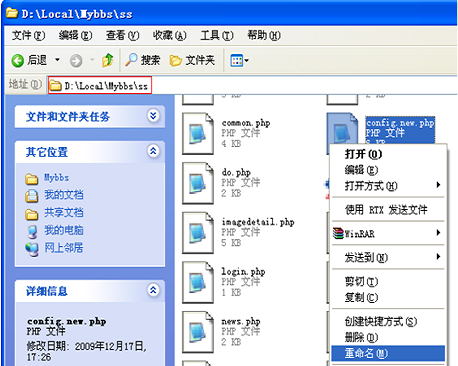
Task: Open the Mybbs folder link
Action: click(x=57, y=178)
